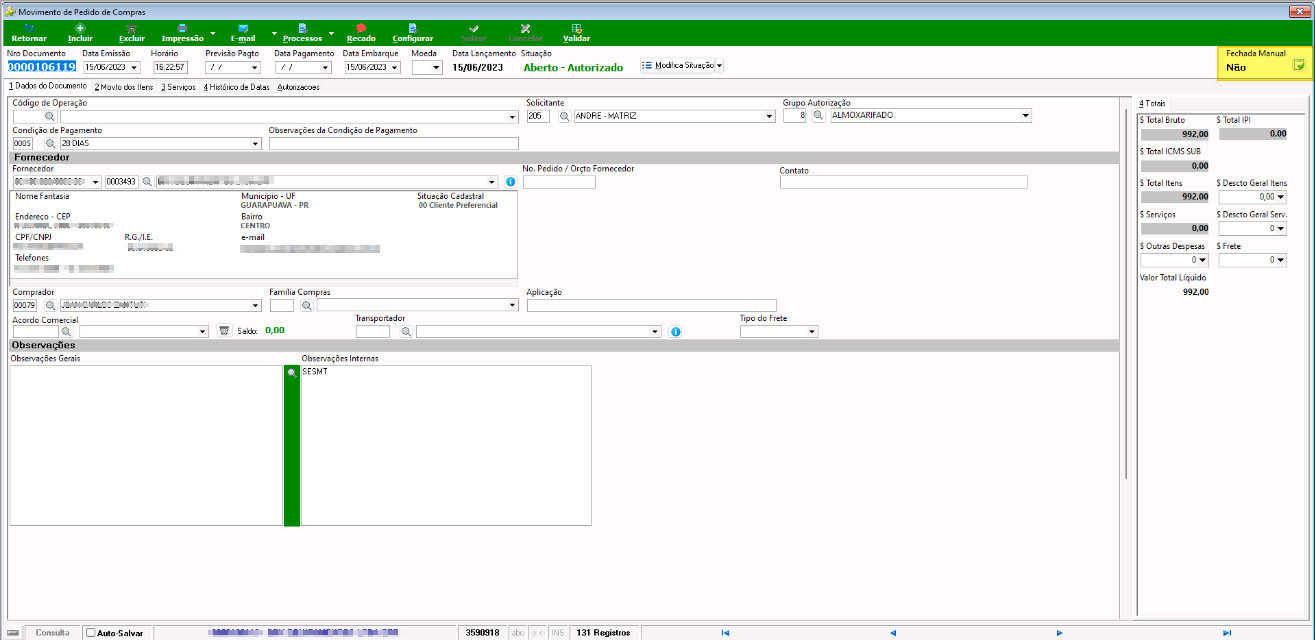
Task: Open the Impressão dropdown arrow
Action: click(x=213, y=33)
